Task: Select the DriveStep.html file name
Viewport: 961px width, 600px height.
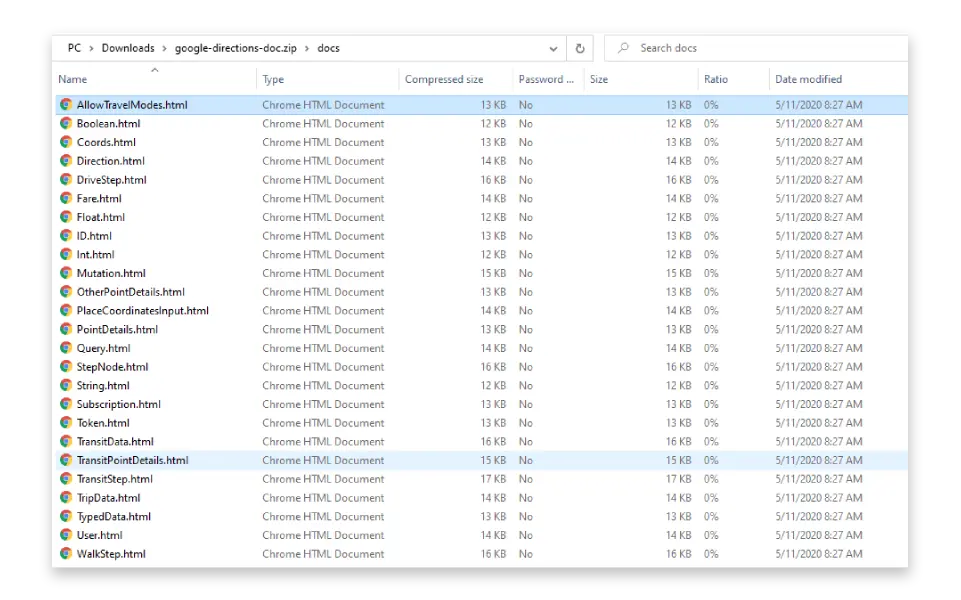Action: point(112,180)
